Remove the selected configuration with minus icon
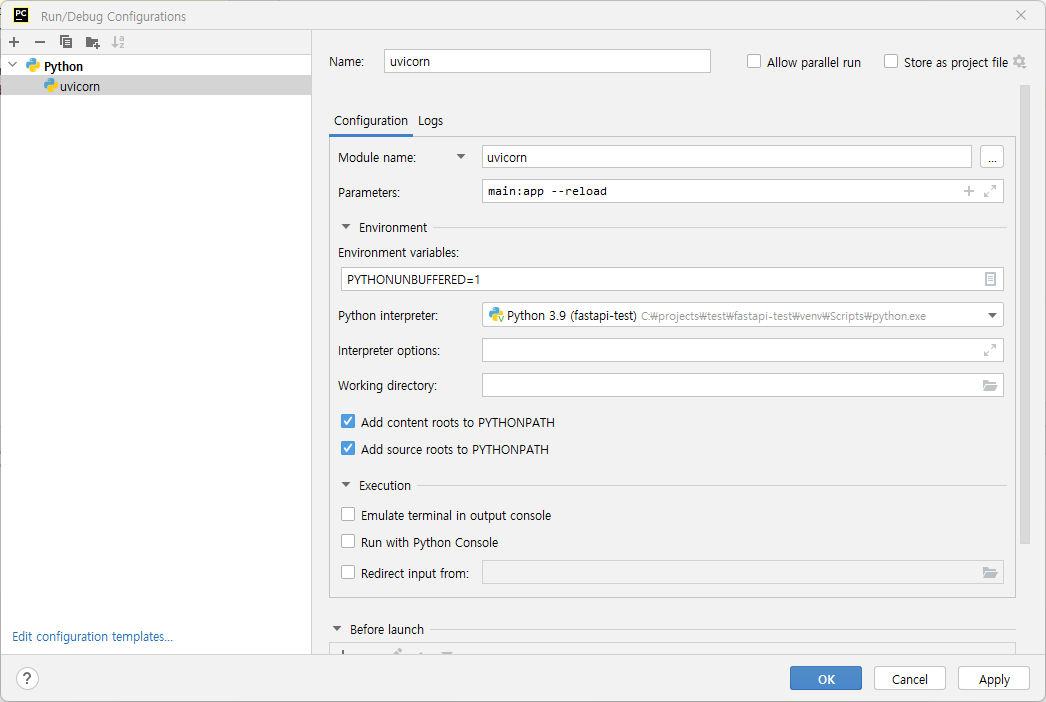 (40, 42)
